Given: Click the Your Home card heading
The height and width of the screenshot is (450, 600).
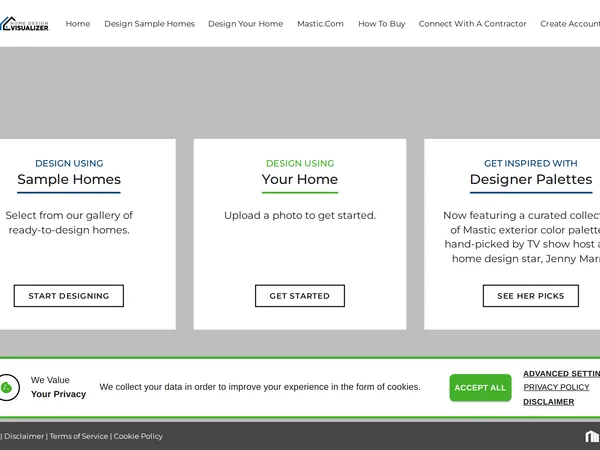Looking at the screenshot, I should click(300, 179).
